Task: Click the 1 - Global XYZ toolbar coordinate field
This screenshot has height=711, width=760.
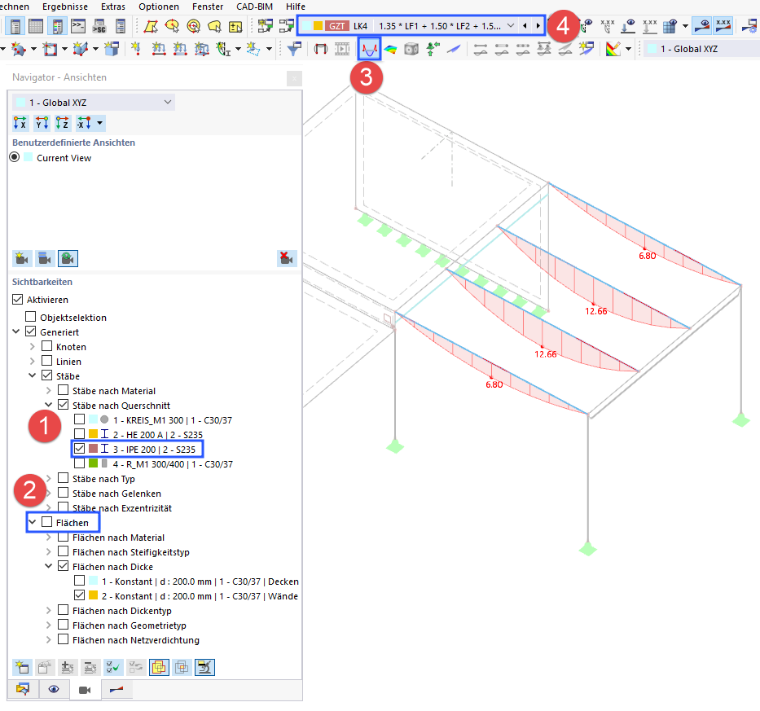Action: [702, 49]
